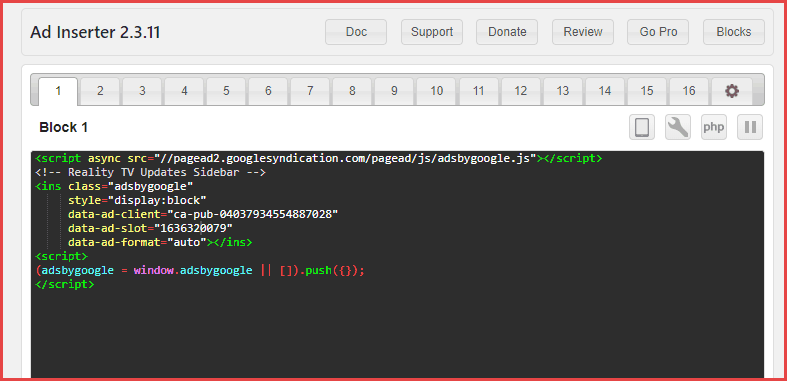Click the opening <script> tag line

click(x=62, y=257)
